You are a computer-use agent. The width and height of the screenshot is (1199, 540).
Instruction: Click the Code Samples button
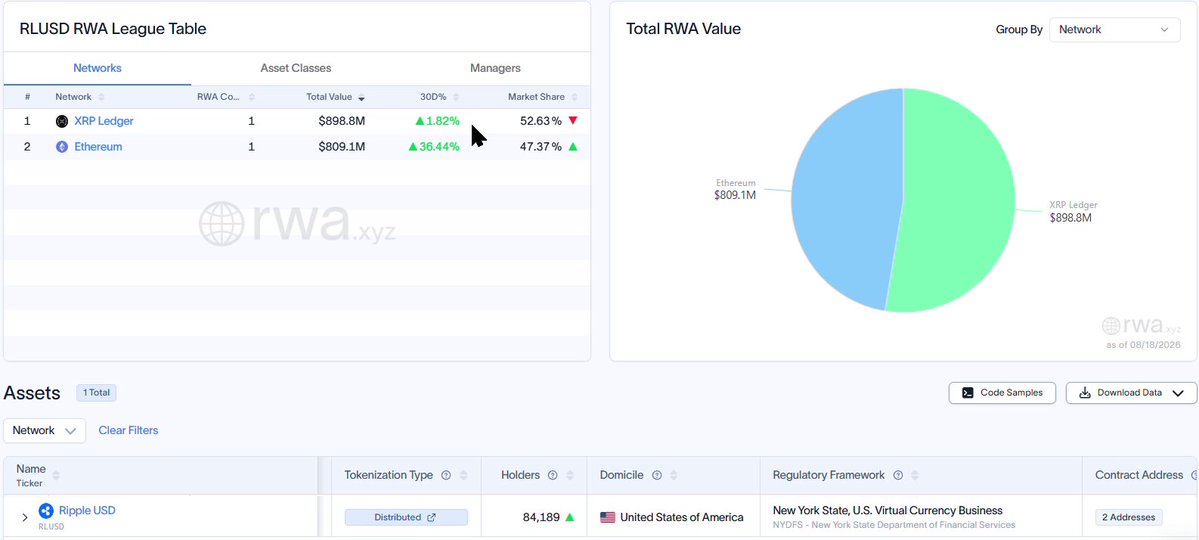(1002, 392)
